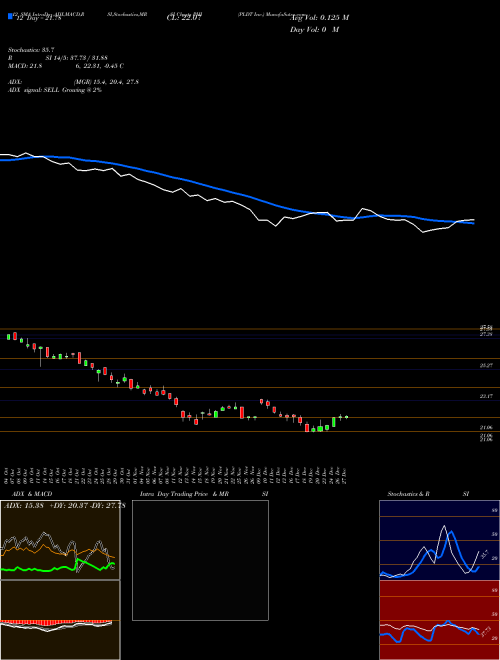Select the 'Stochastics: 33.7' reading
This screenshot has height=660, width=500.
pyautogui.click(x=31, y=50)
